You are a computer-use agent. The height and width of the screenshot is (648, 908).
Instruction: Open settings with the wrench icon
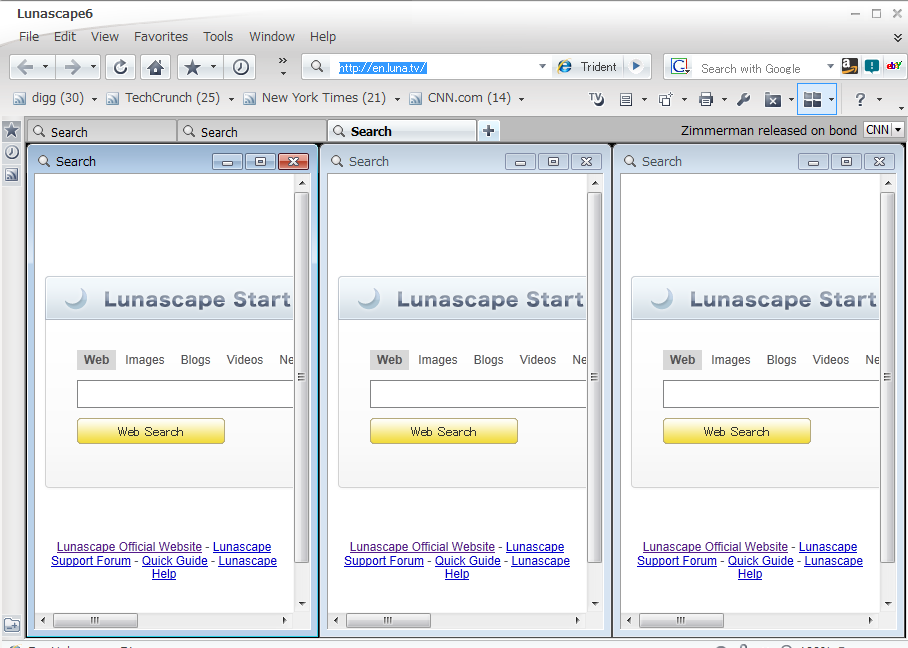point(744,100)
